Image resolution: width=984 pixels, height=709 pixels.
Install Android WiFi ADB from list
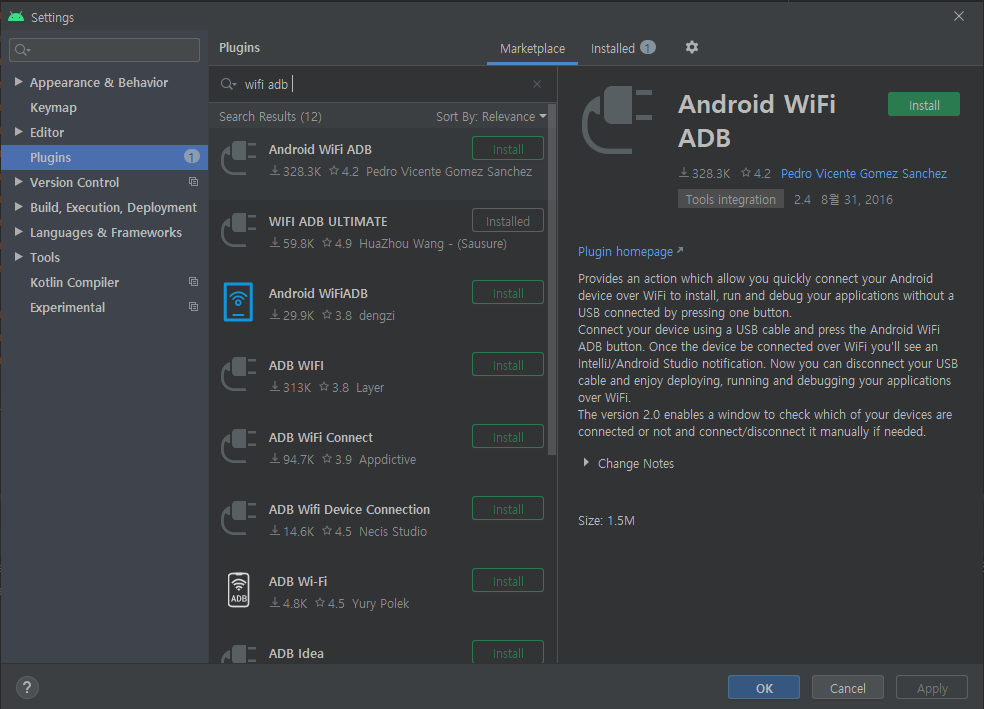508,149
